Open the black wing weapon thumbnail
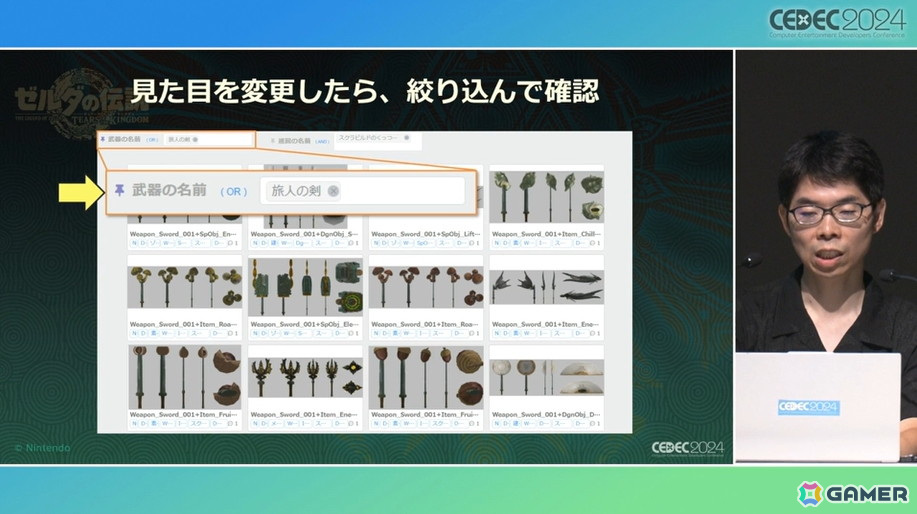 (546, 287)
